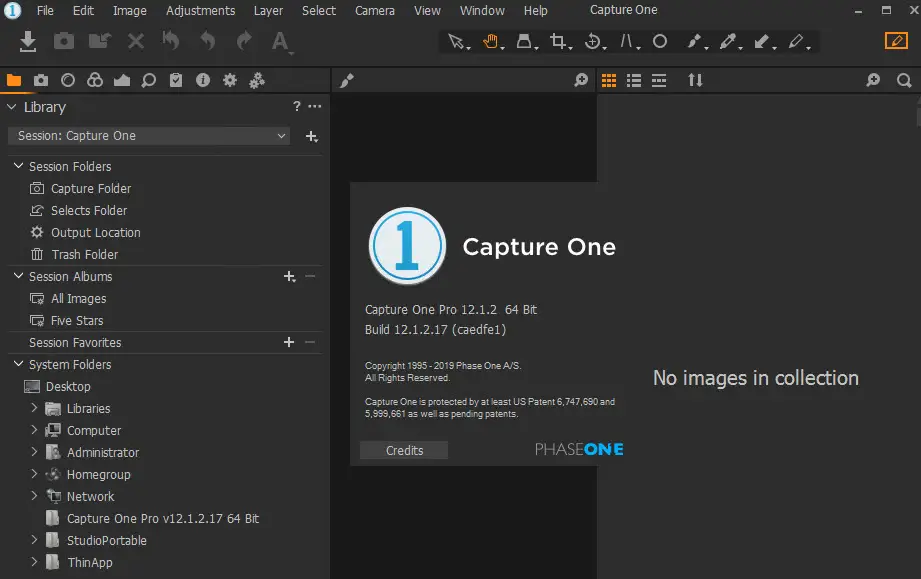Open the File menu
This screenshot has height=579, width=921.
click(45, 11)
